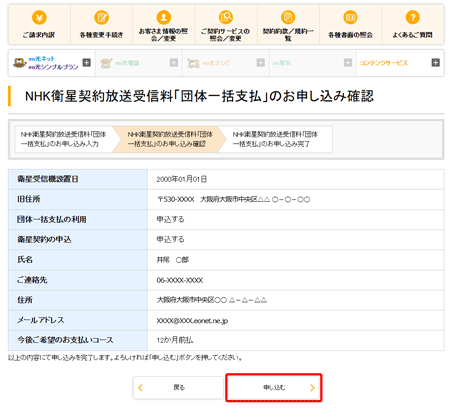Click the 氏名 row label
The width and height of the screenshot is (450, 418).
click(25, 259)
